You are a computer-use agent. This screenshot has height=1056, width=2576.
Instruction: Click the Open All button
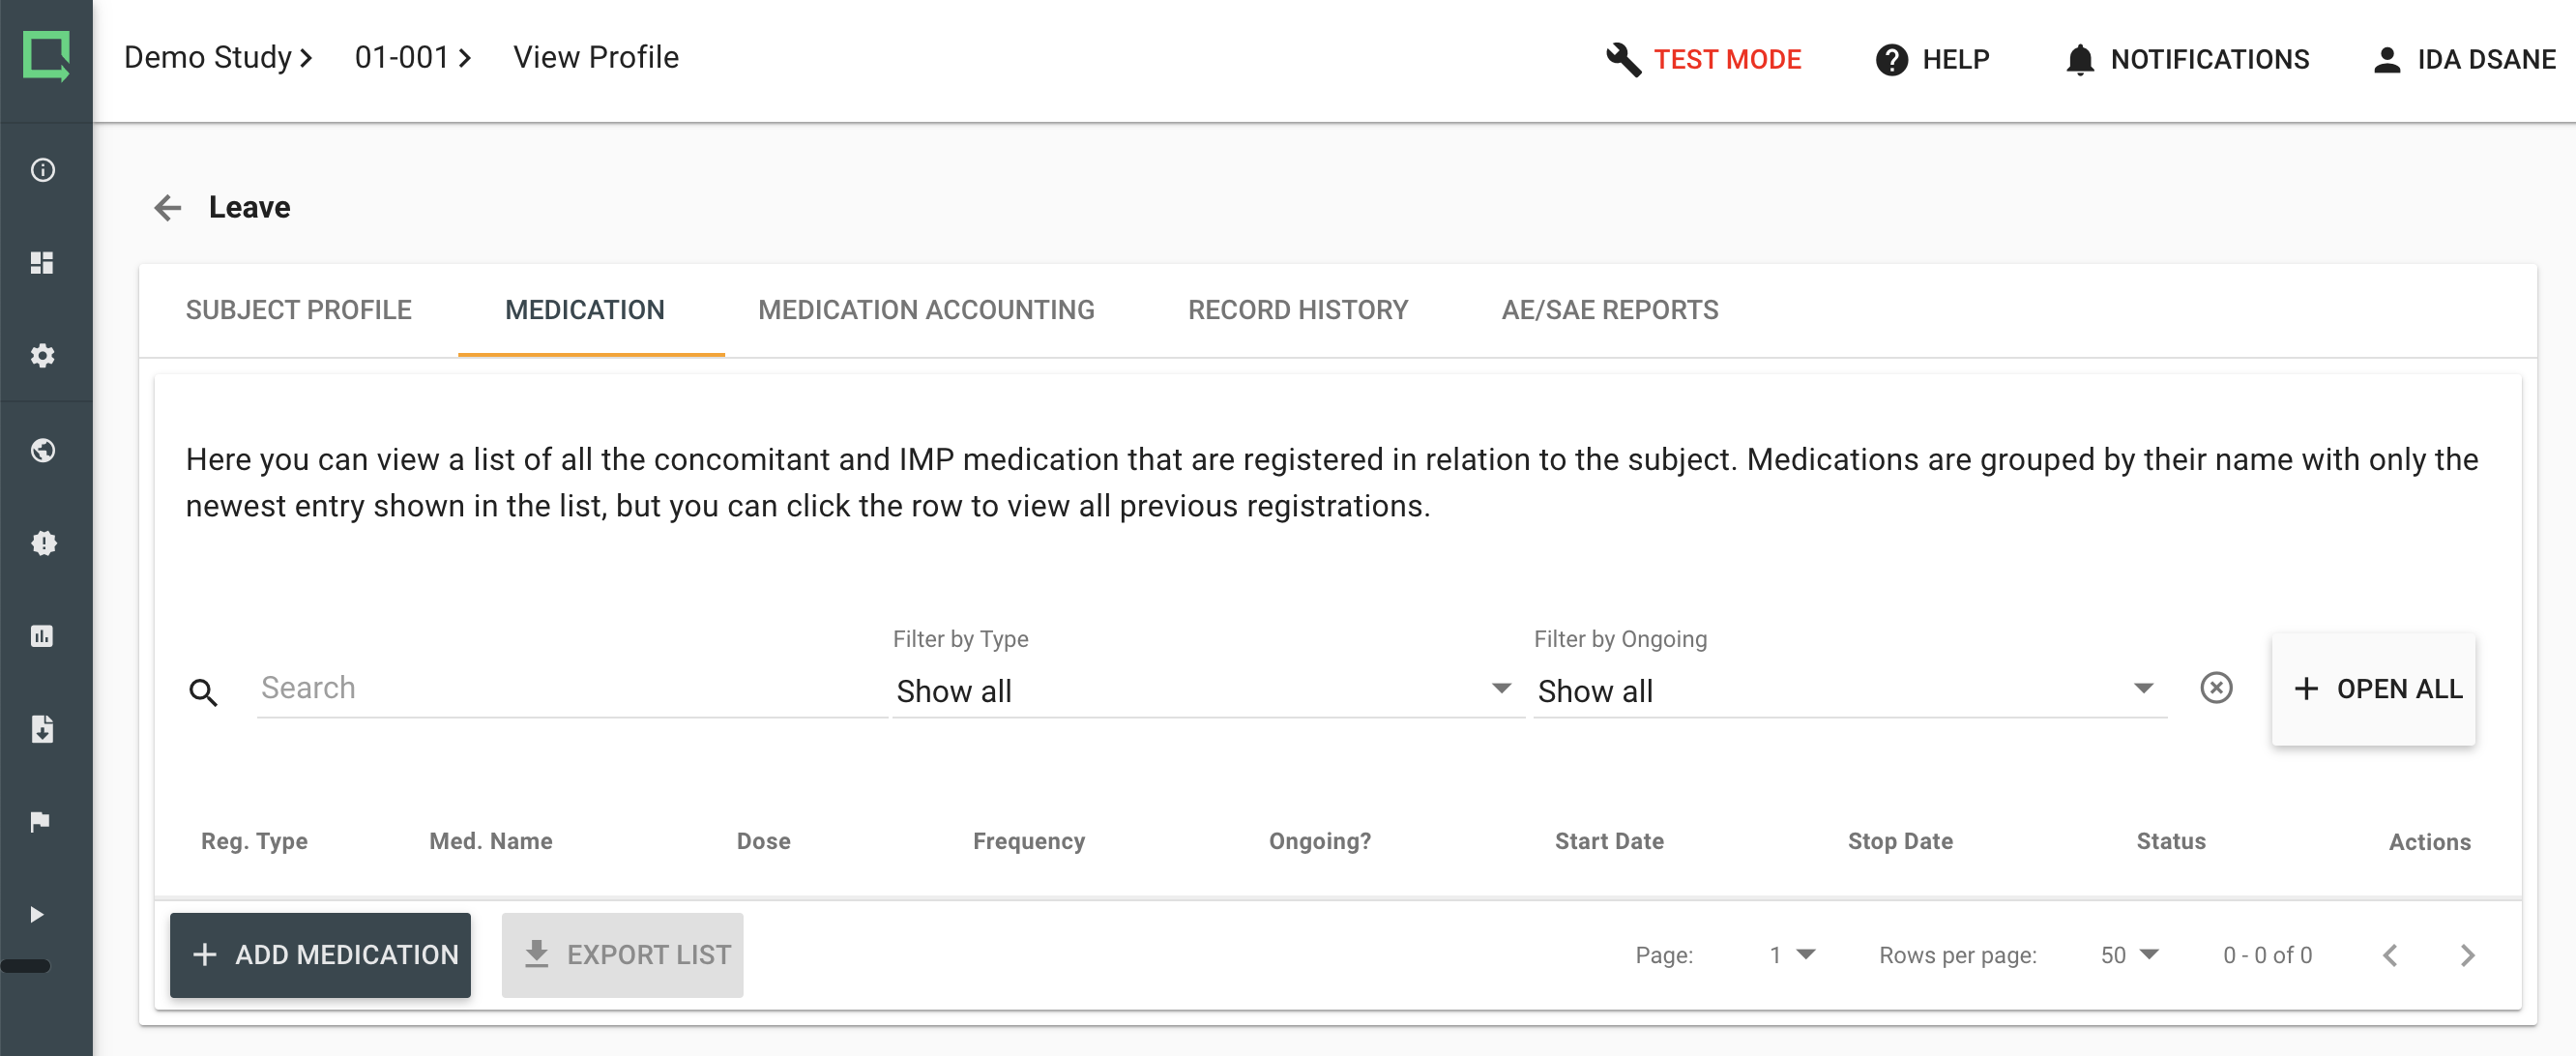(x=2373, y=689)
